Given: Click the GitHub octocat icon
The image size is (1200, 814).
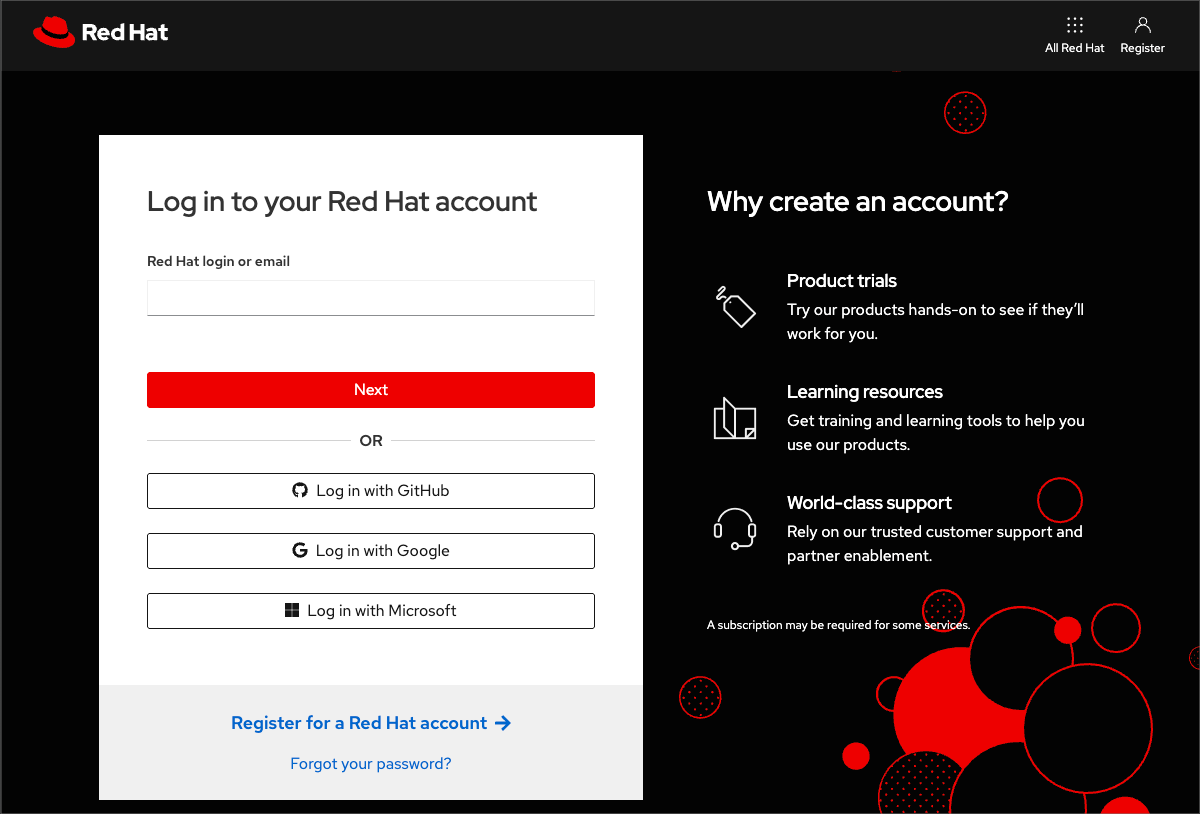Looking at the screenshot, I should (x=300, y=491).
